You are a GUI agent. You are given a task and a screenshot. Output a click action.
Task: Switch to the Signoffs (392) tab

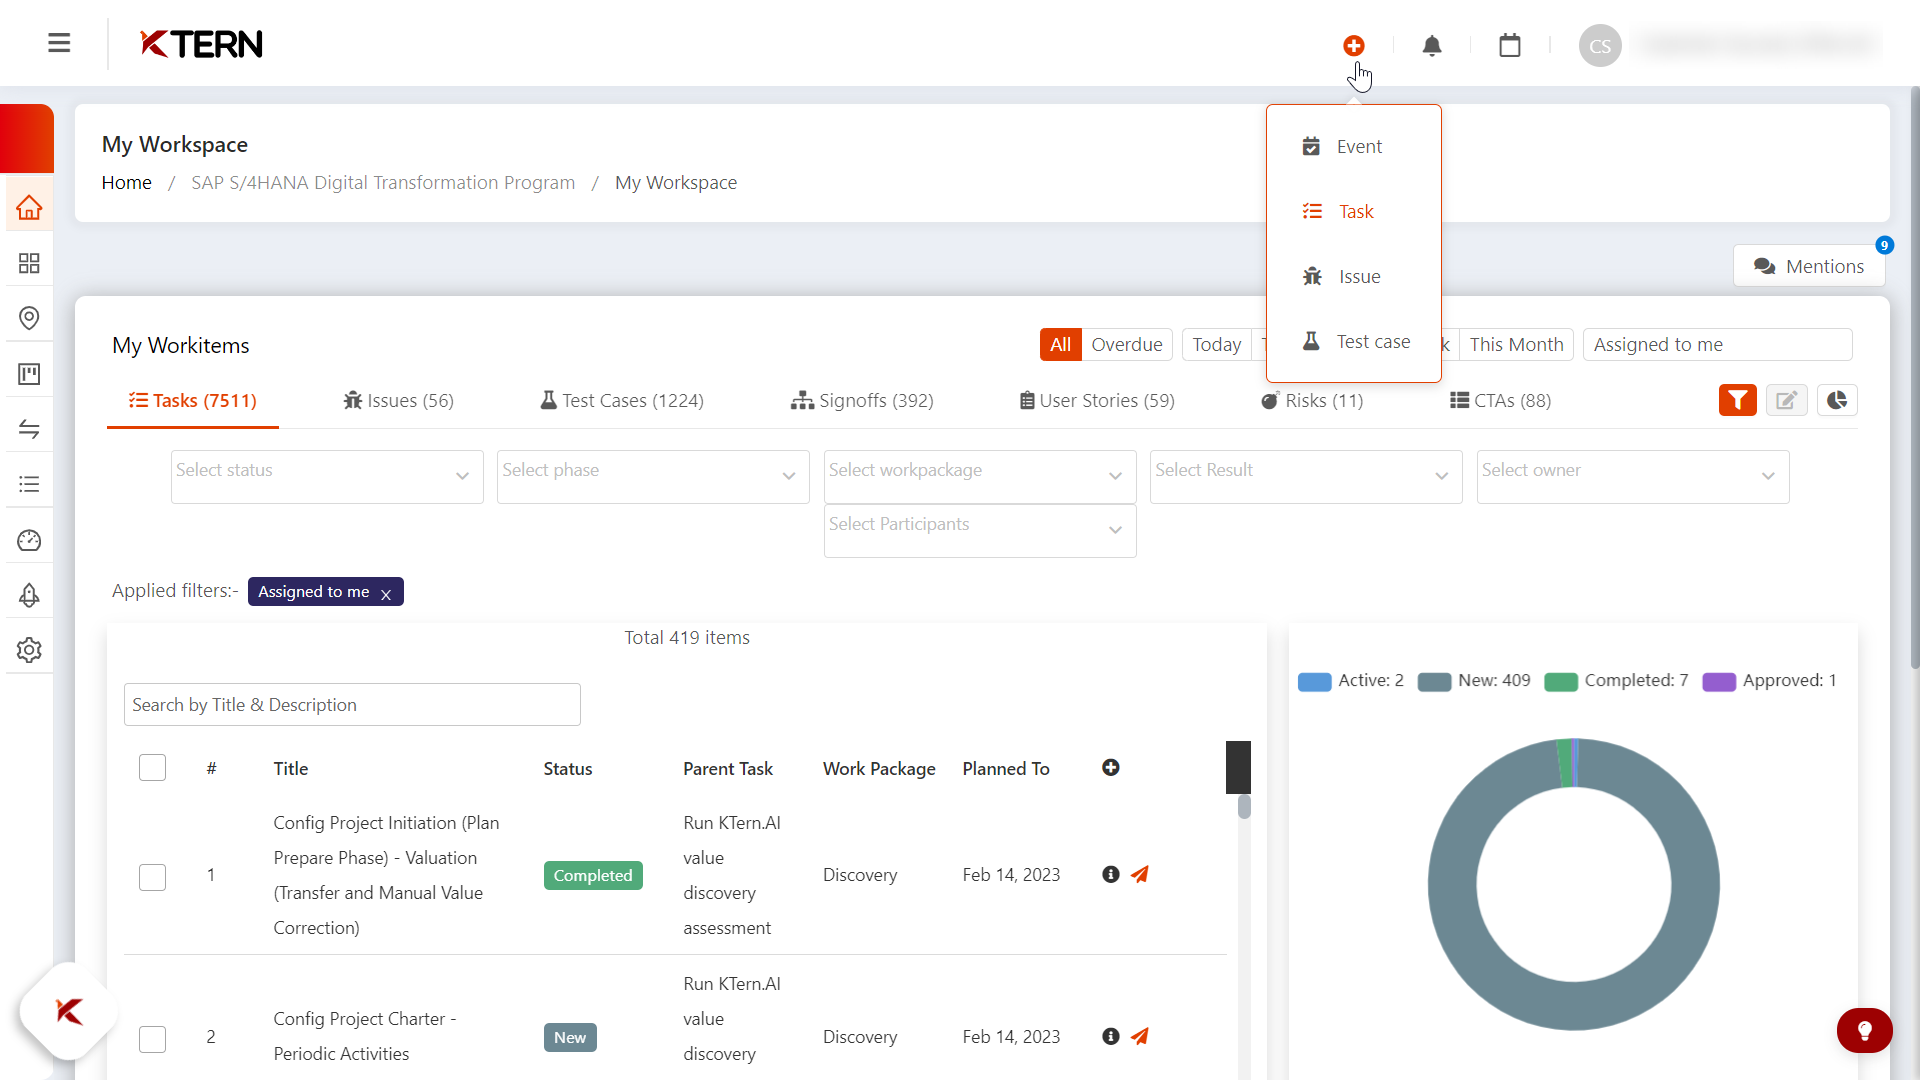862,401
